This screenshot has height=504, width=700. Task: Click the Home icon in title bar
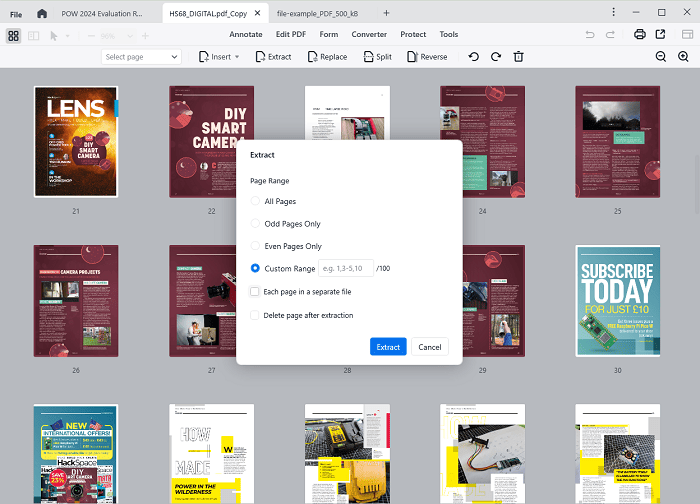pos(41,13)
